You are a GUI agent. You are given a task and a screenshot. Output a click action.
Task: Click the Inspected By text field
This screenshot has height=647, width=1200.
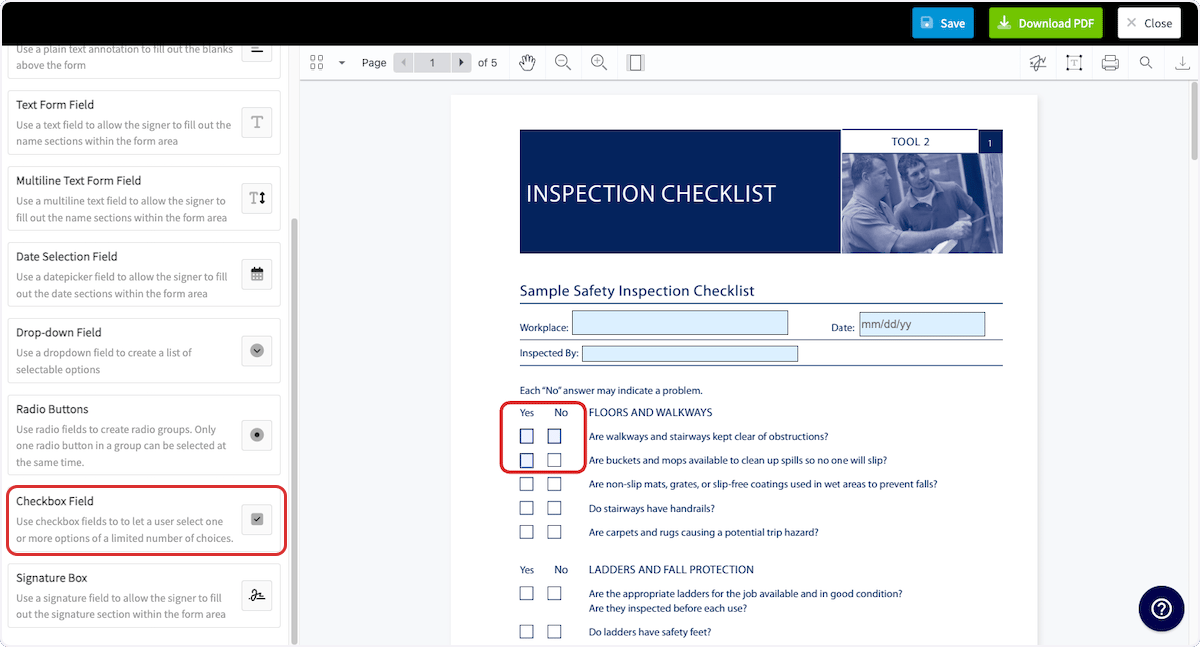click(x=690, y=353)
